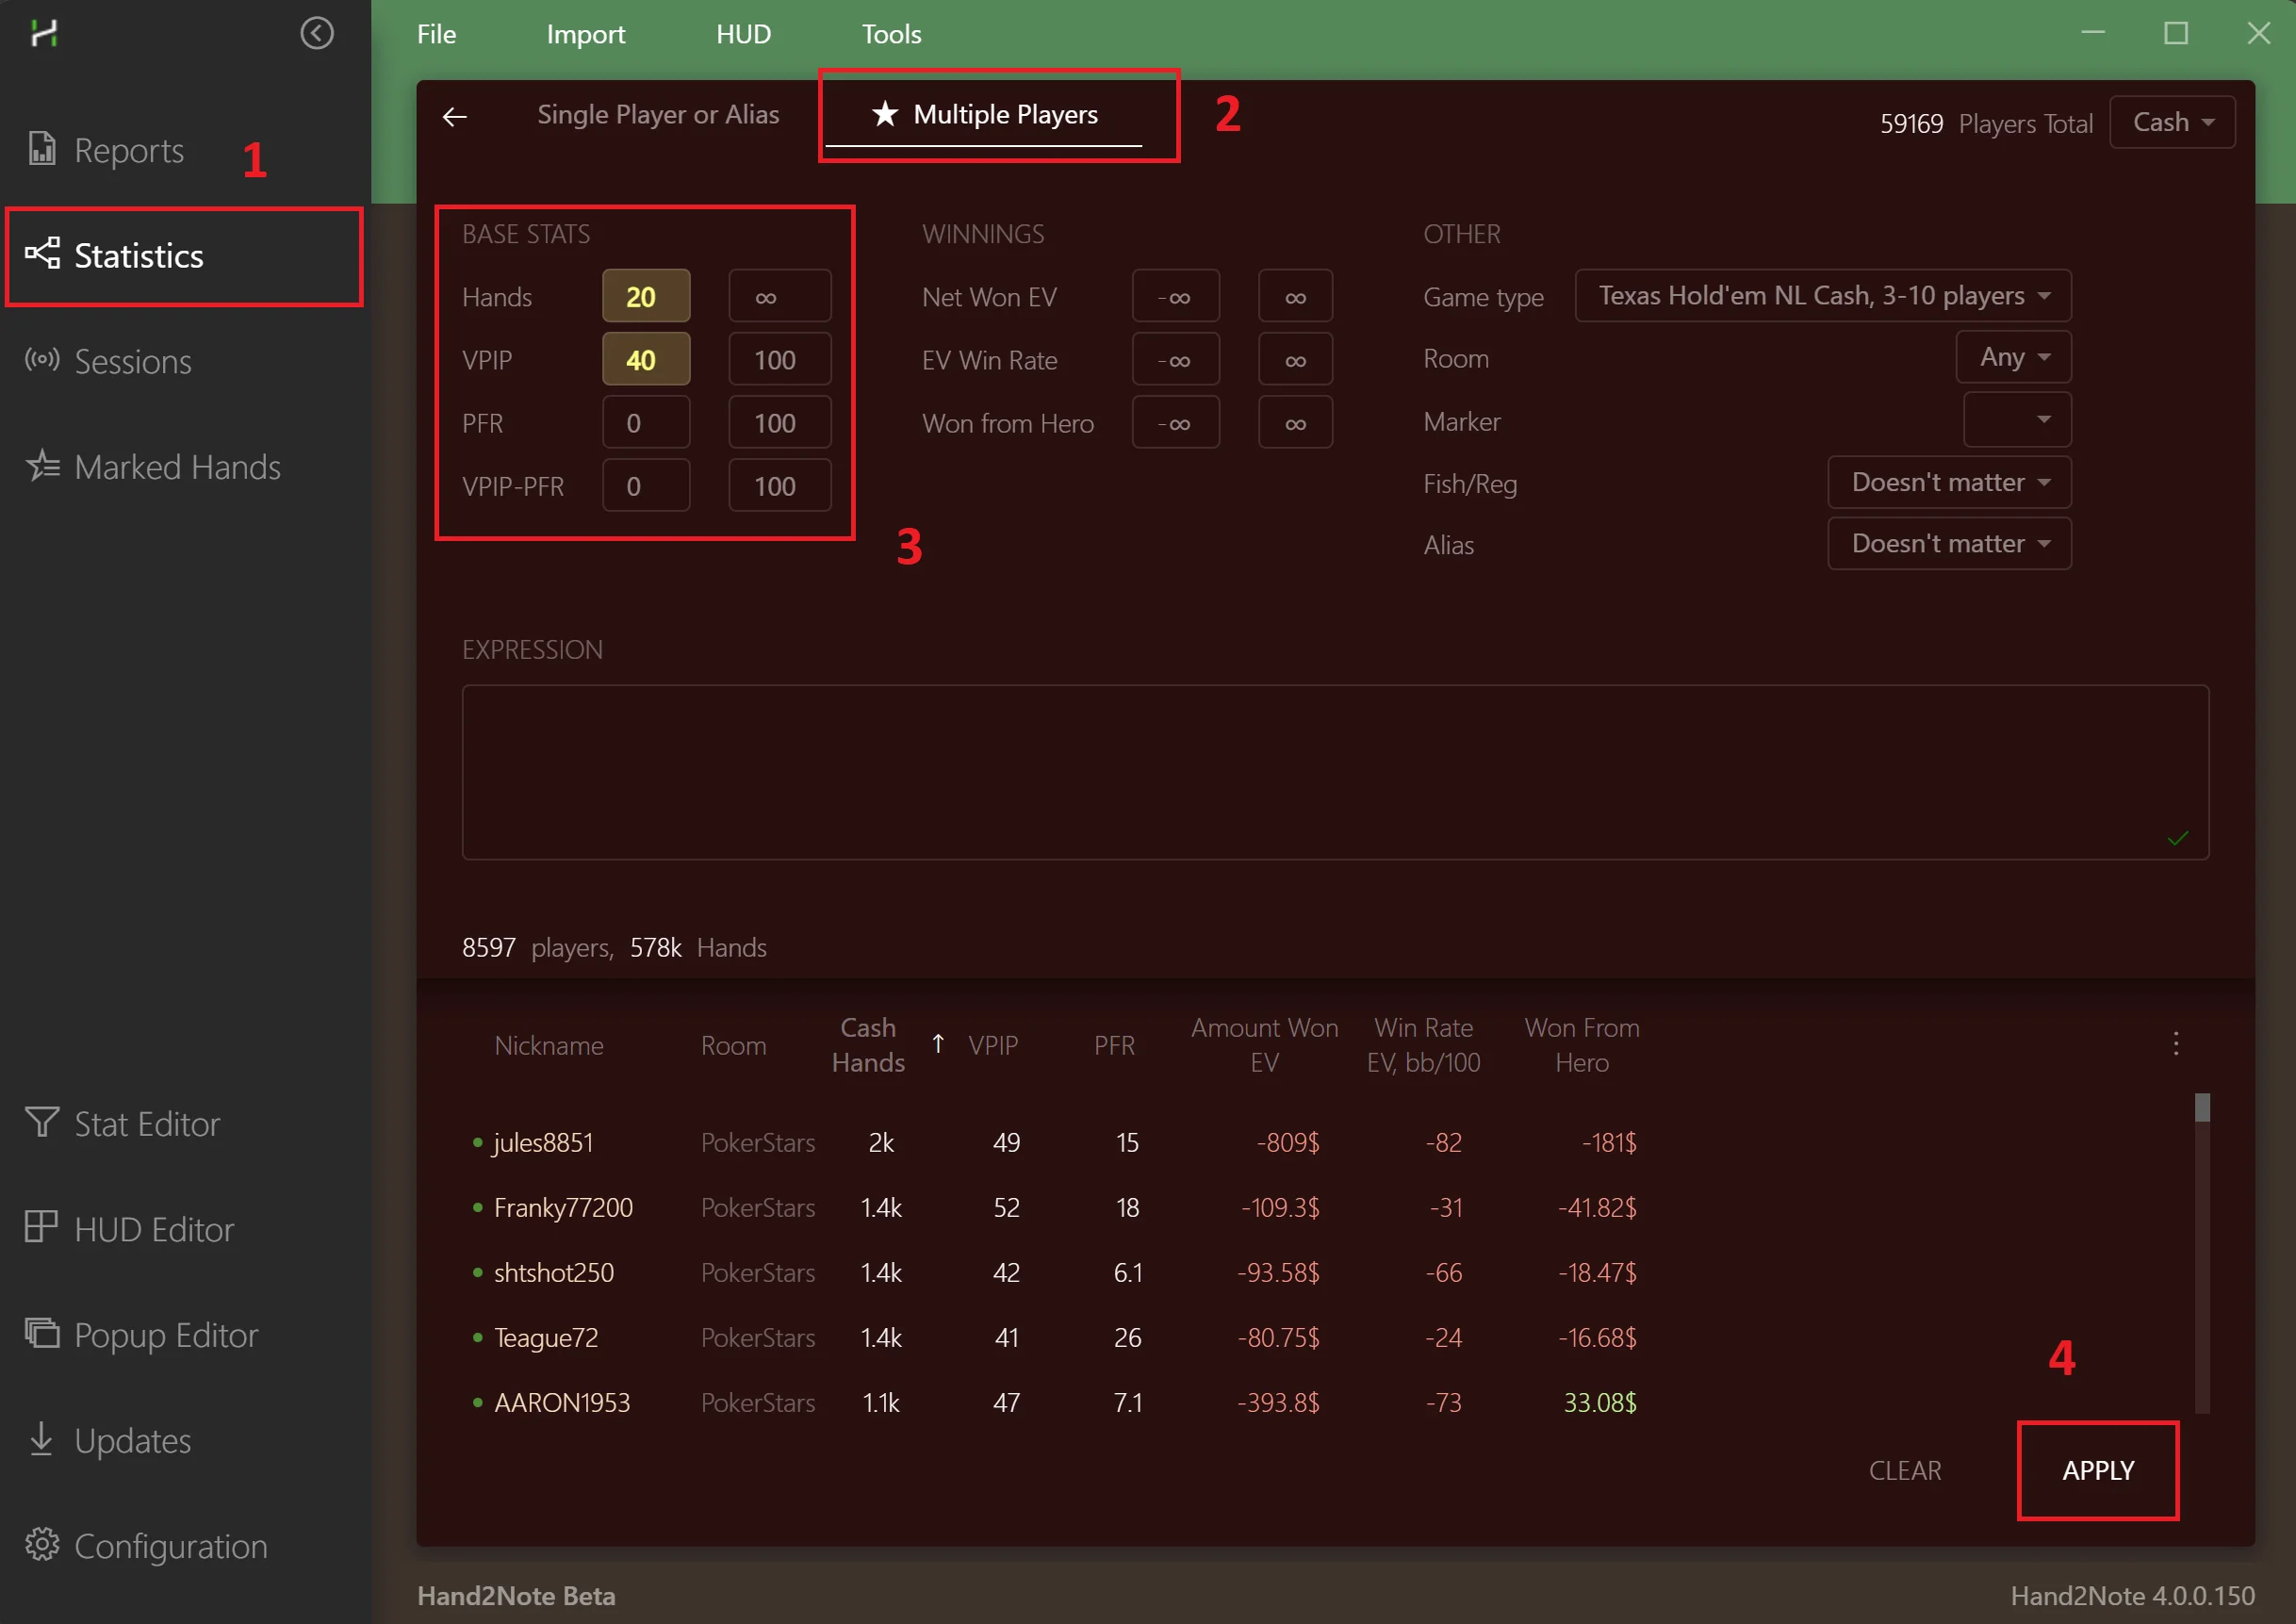Open the Room dropdown set to Any
The height and width of the screenshot is (1624, 2296).
(2012, 356)
